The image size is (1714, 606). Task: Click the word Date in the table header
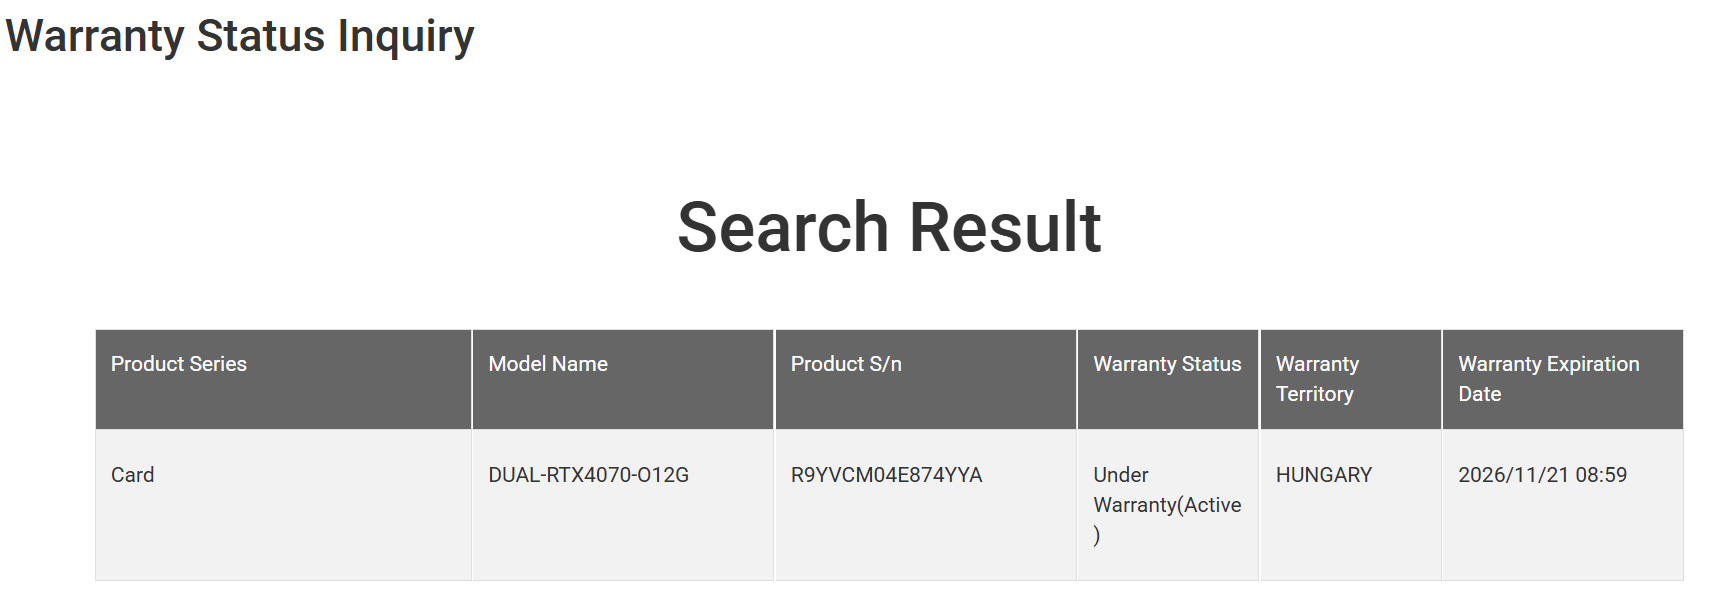tap(1479, 394)
